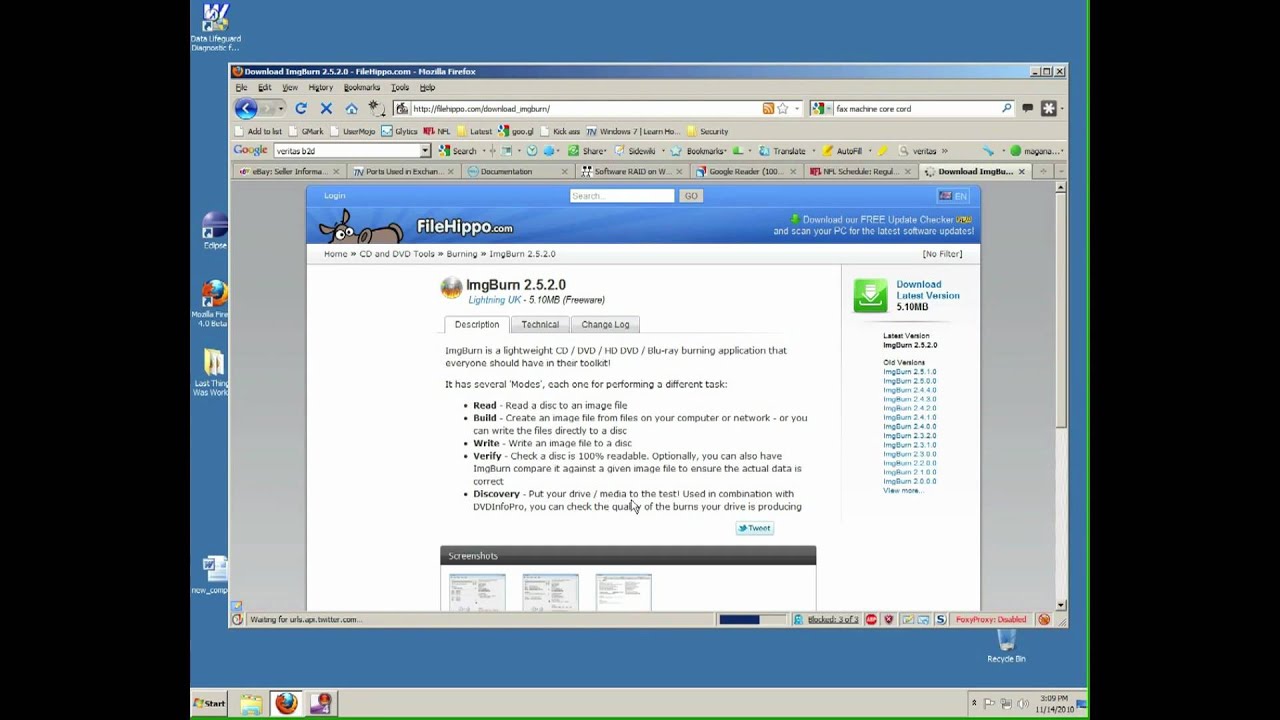Click the Login link
Image resolution: width=1280 pixels, height=720 pixels.
334,196
